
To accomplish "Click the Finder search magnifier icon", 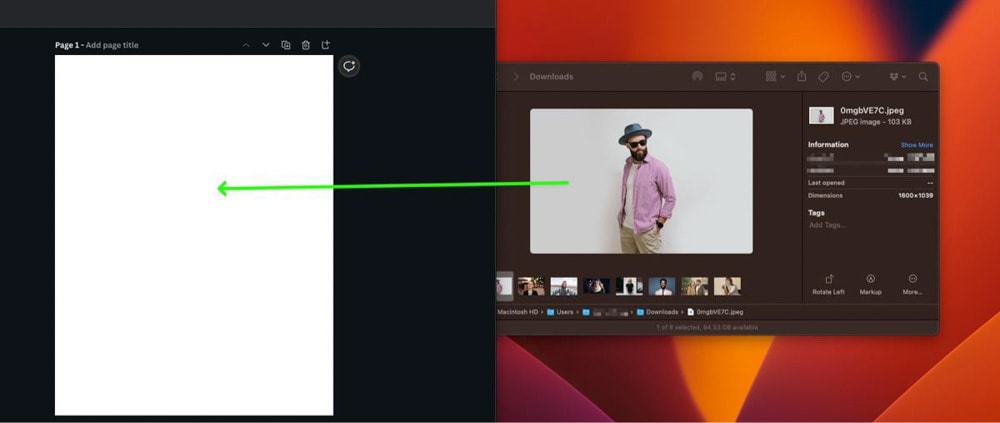I will click(x=923, y=77).
